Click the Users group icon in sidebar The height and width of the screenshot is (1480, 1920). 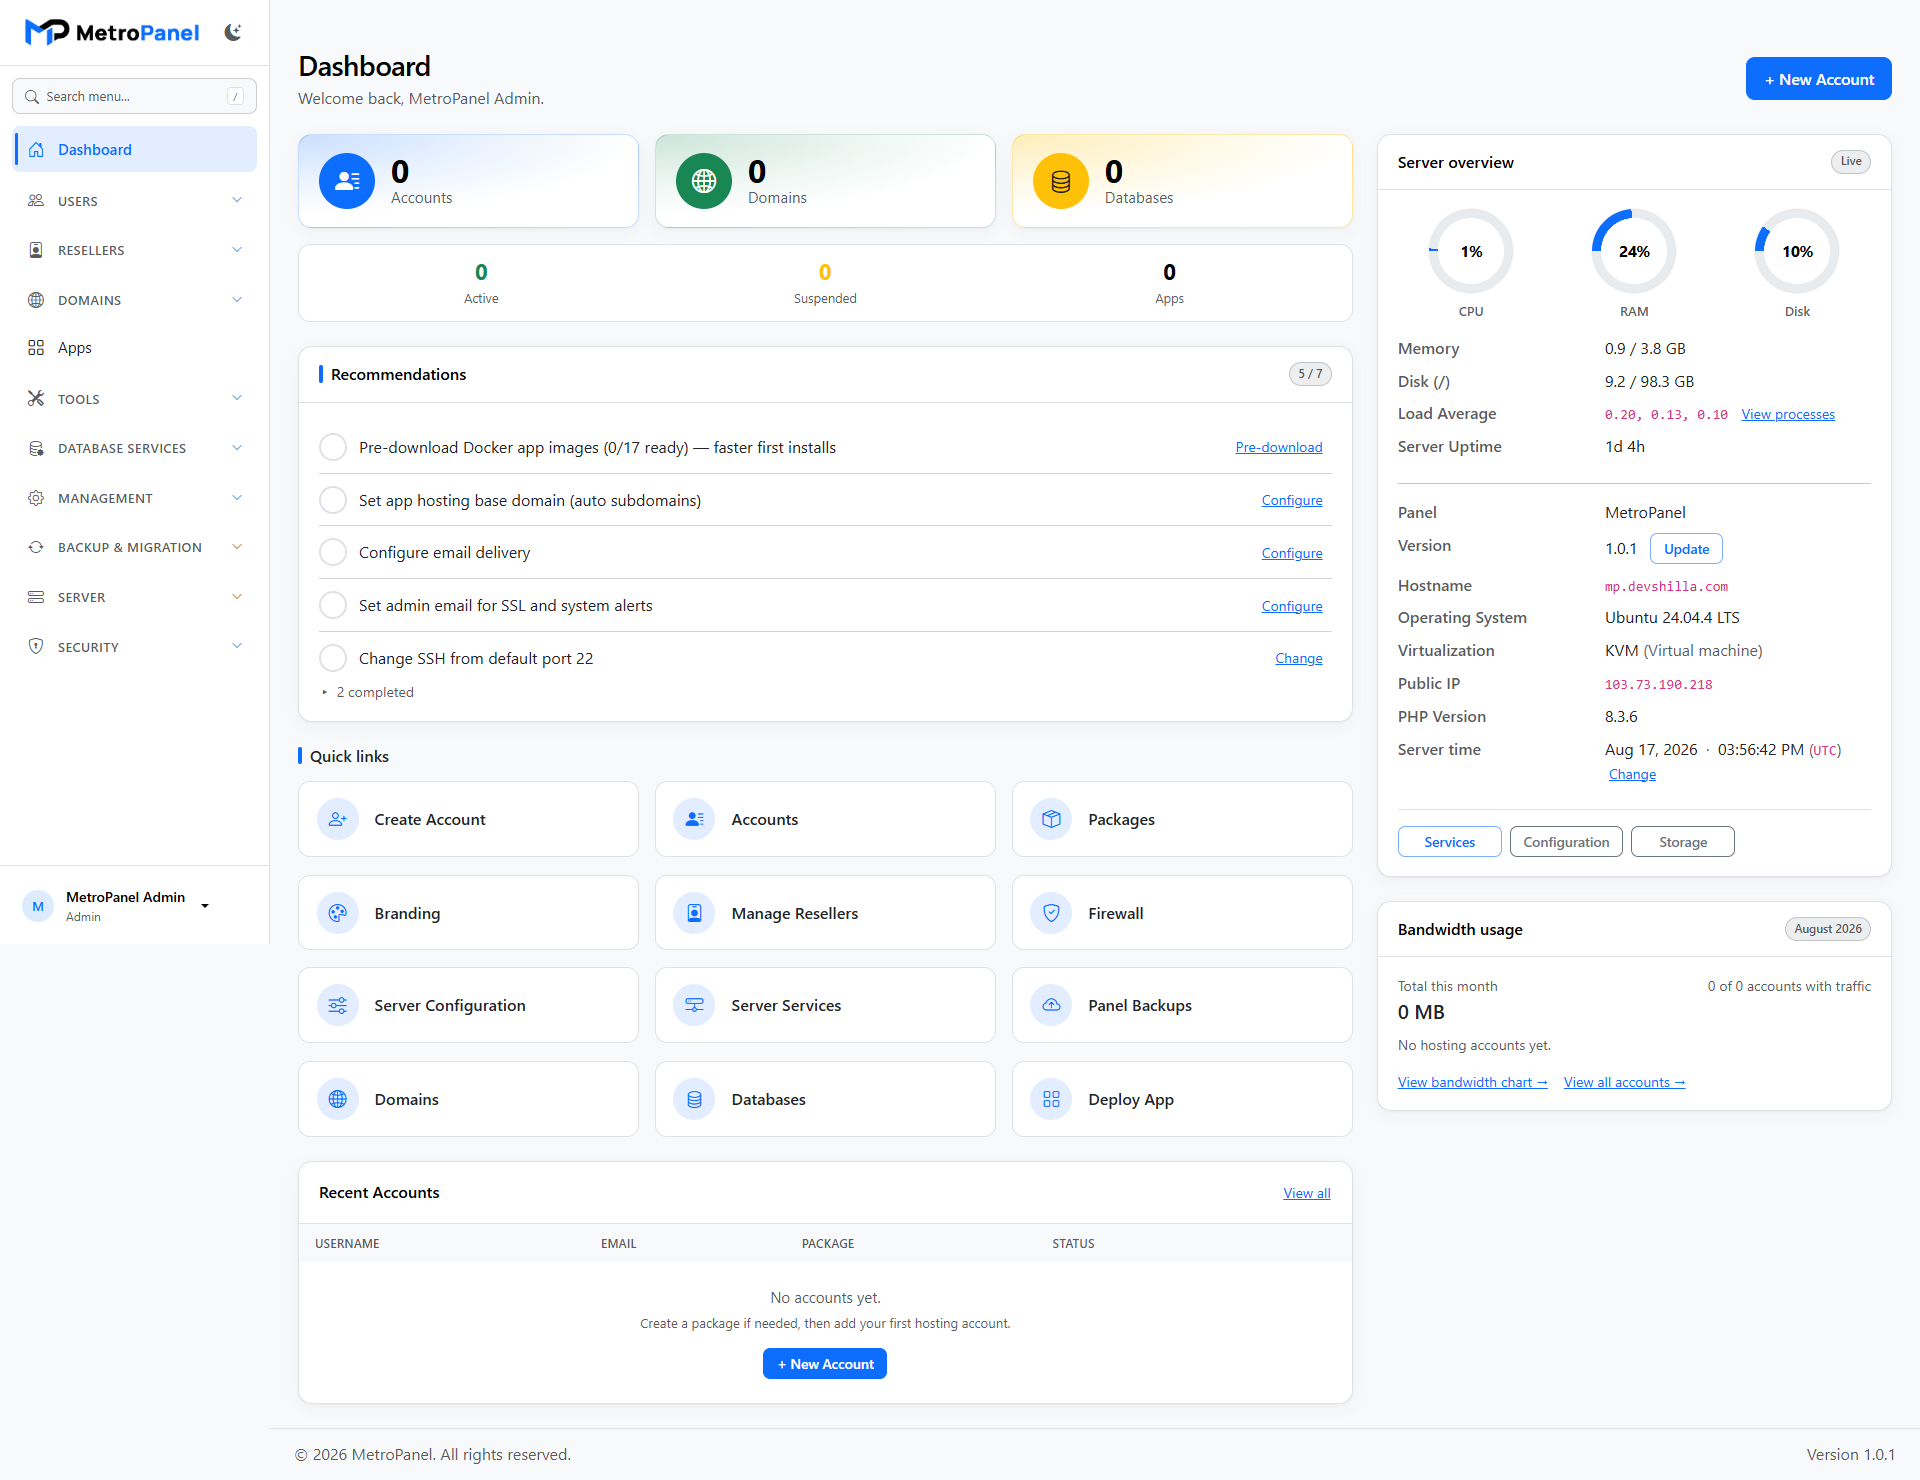click(36, 201)
